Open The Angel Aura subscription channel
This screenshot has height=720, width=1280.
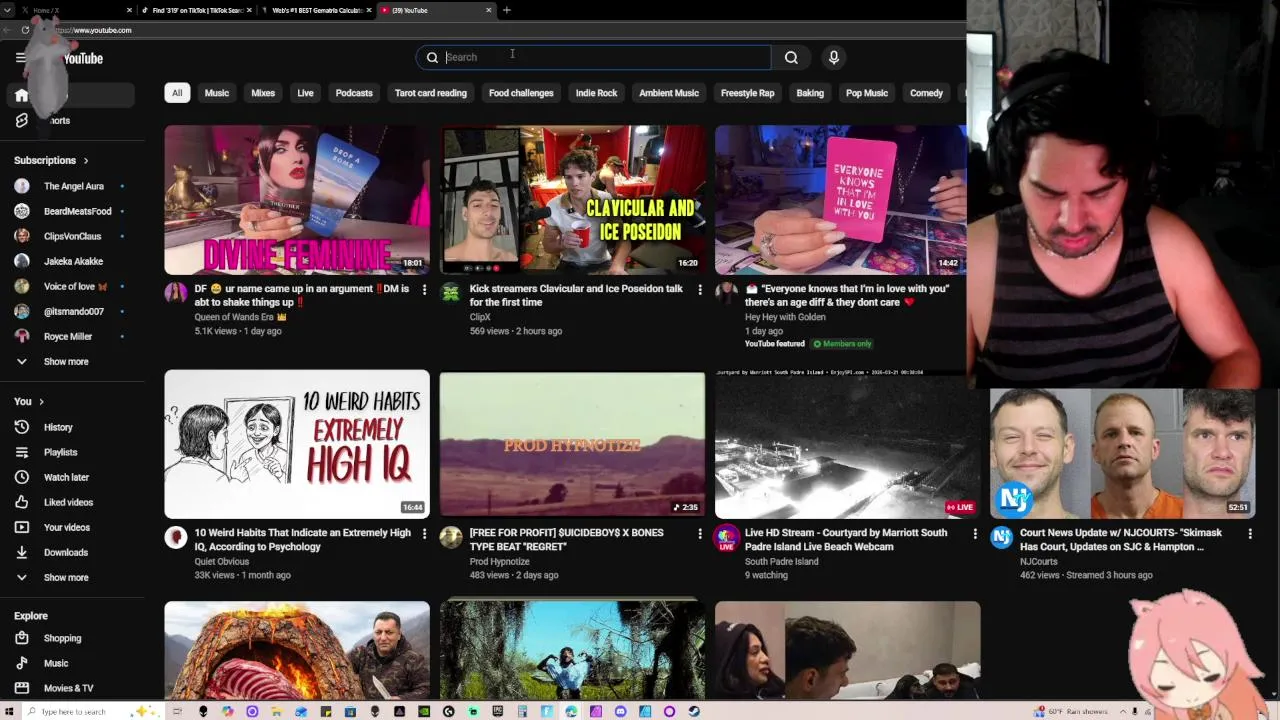pyautogui.click(x=73, y=186)
